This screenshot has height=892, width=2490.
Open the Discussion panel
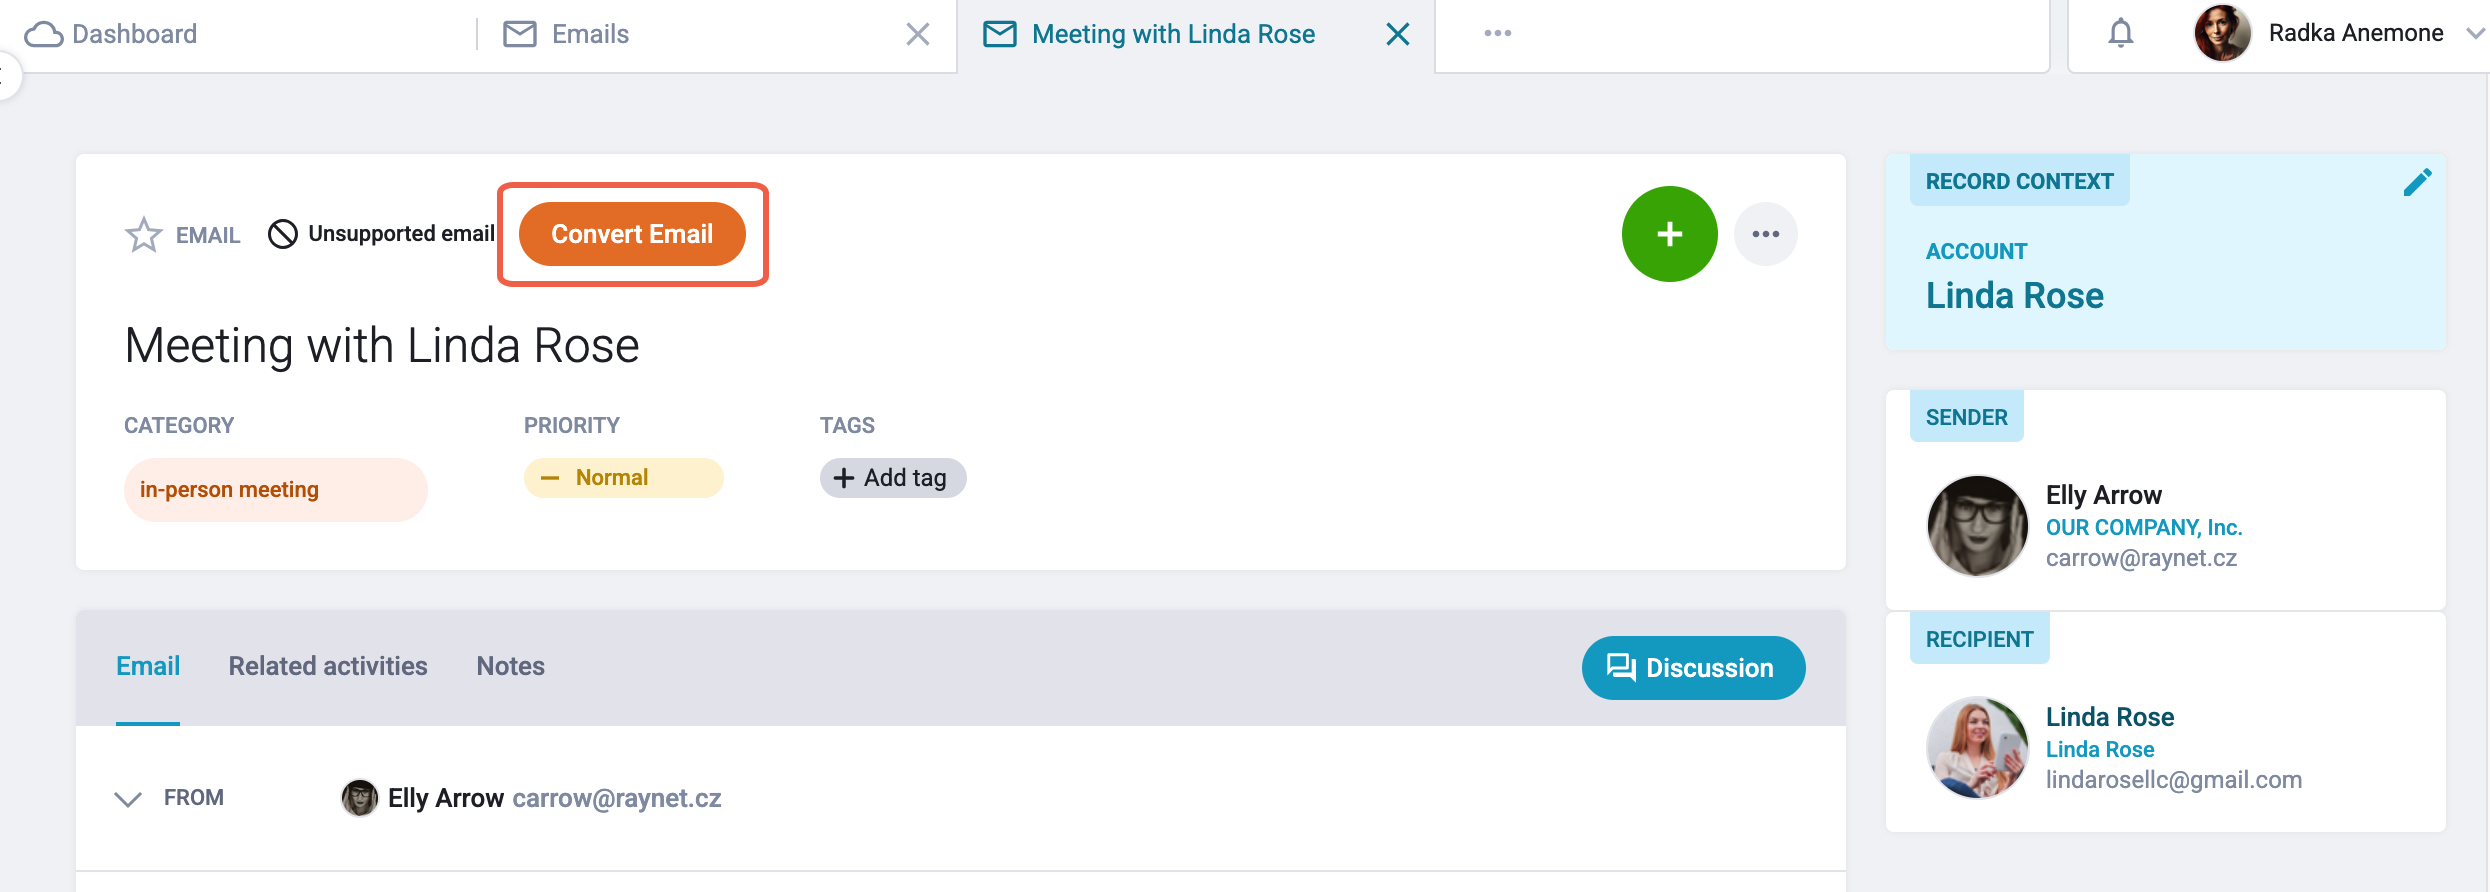tap(1693, 668)
